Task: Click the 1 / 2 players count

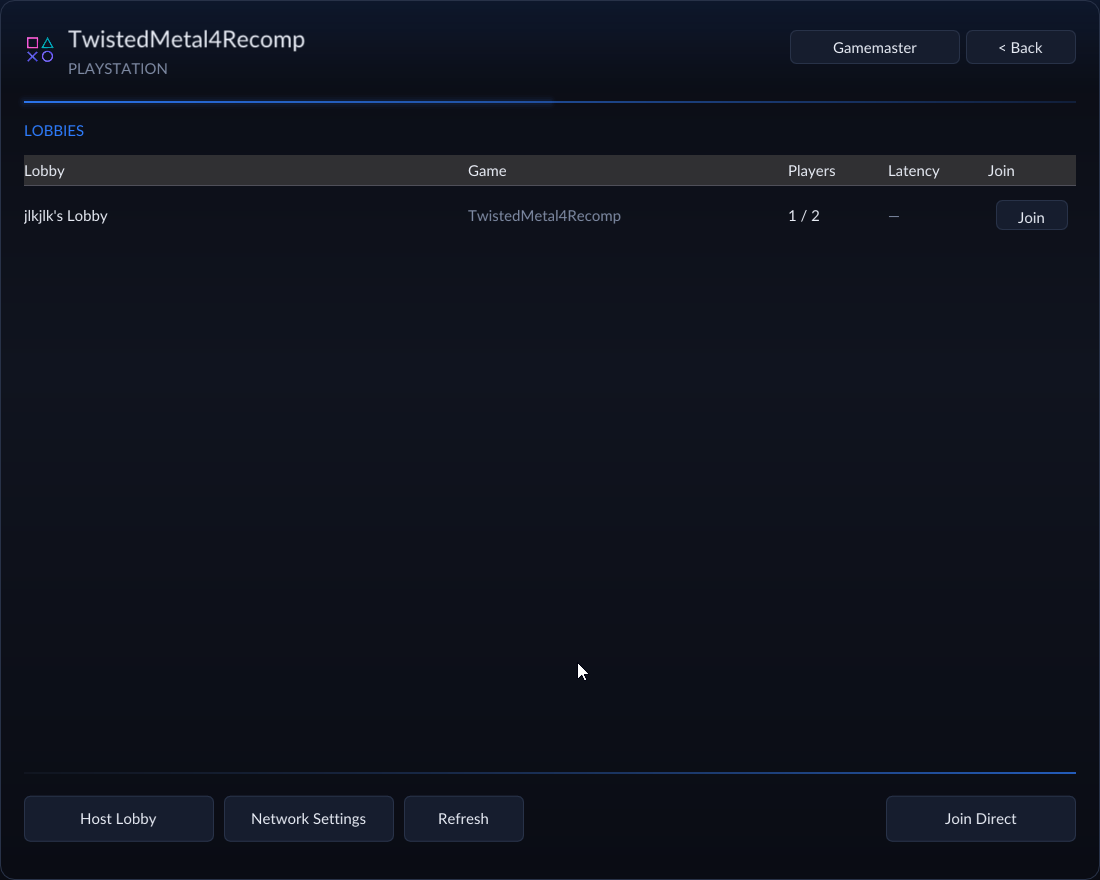Action: pyautogui.click(x=803, y=215)
